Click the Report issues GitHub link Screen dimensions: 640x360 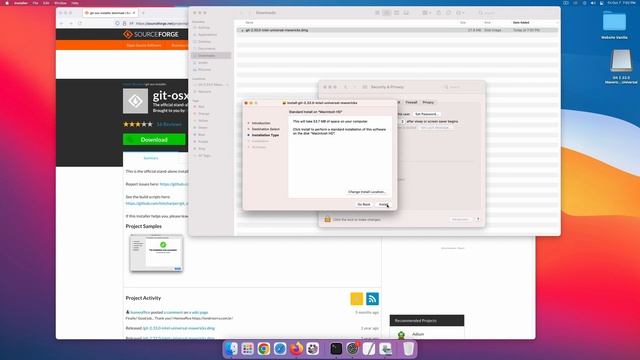(174, 184)
